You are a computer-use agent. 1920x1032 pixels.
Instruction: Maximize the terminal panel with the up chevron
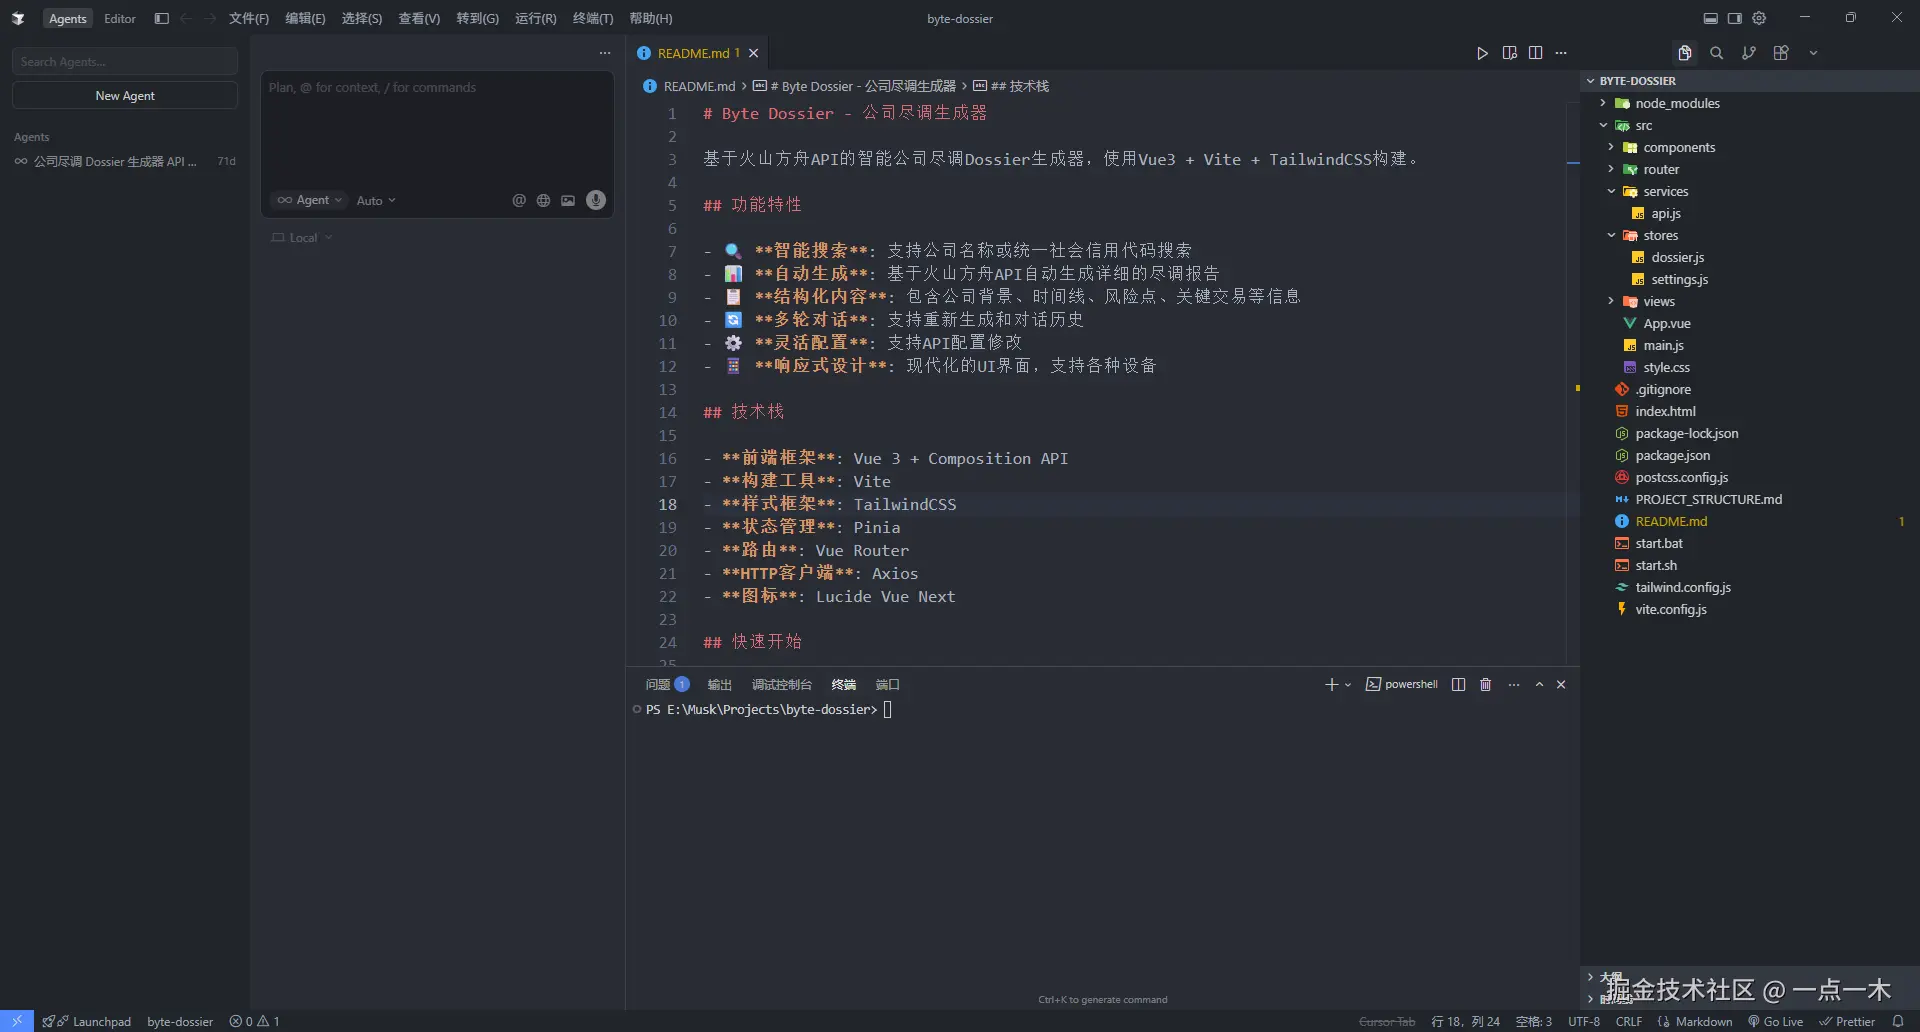(1539, 685)
